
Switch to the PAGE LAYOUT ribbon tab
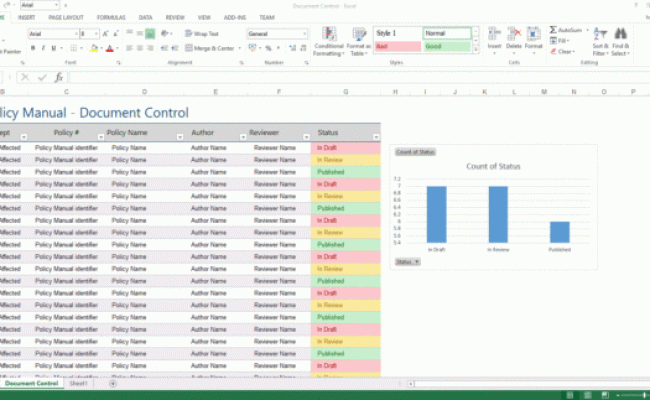click(66, 17)
